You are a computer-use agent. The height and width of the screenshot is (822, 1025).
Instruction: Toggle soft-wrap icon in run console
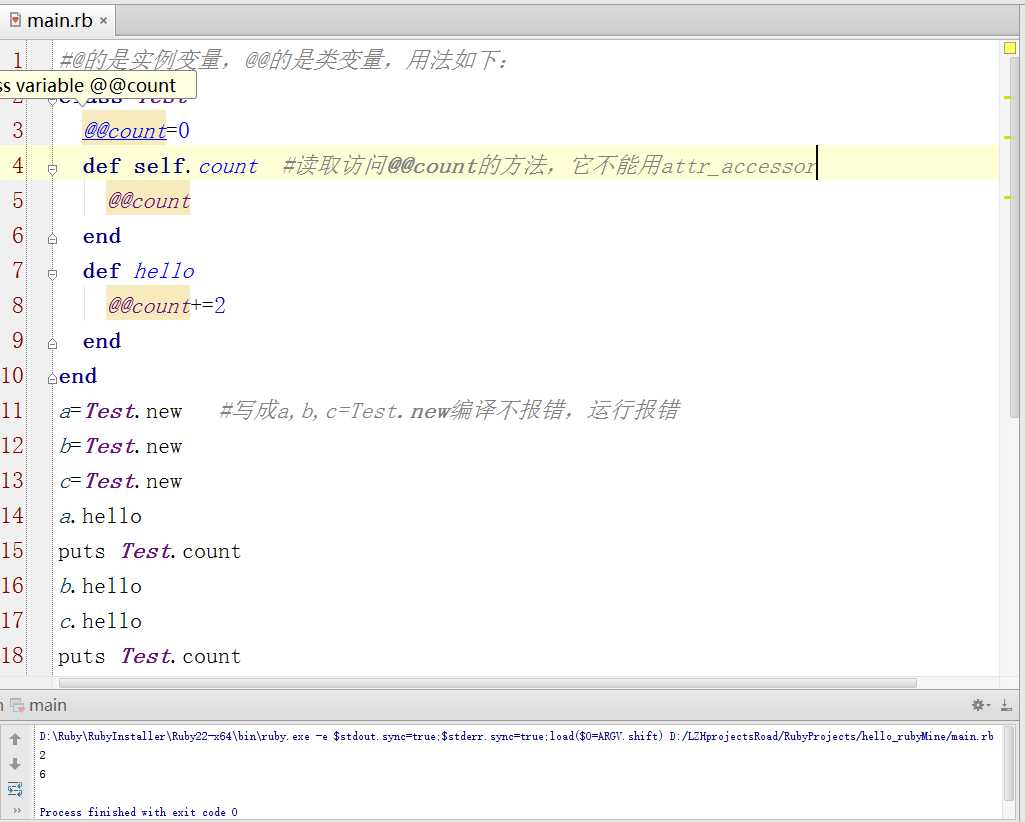click(15, 789)
